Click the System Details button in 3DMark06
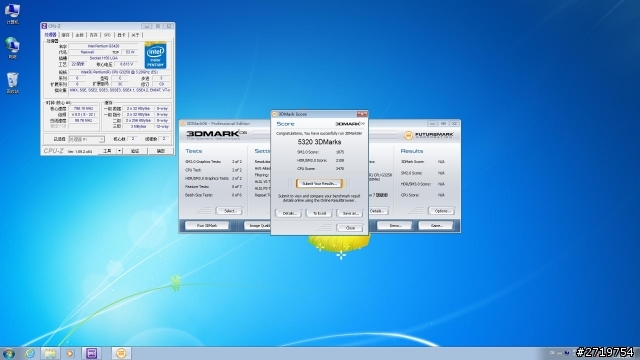Screen dimensions: 640x360 click(378, 211)
